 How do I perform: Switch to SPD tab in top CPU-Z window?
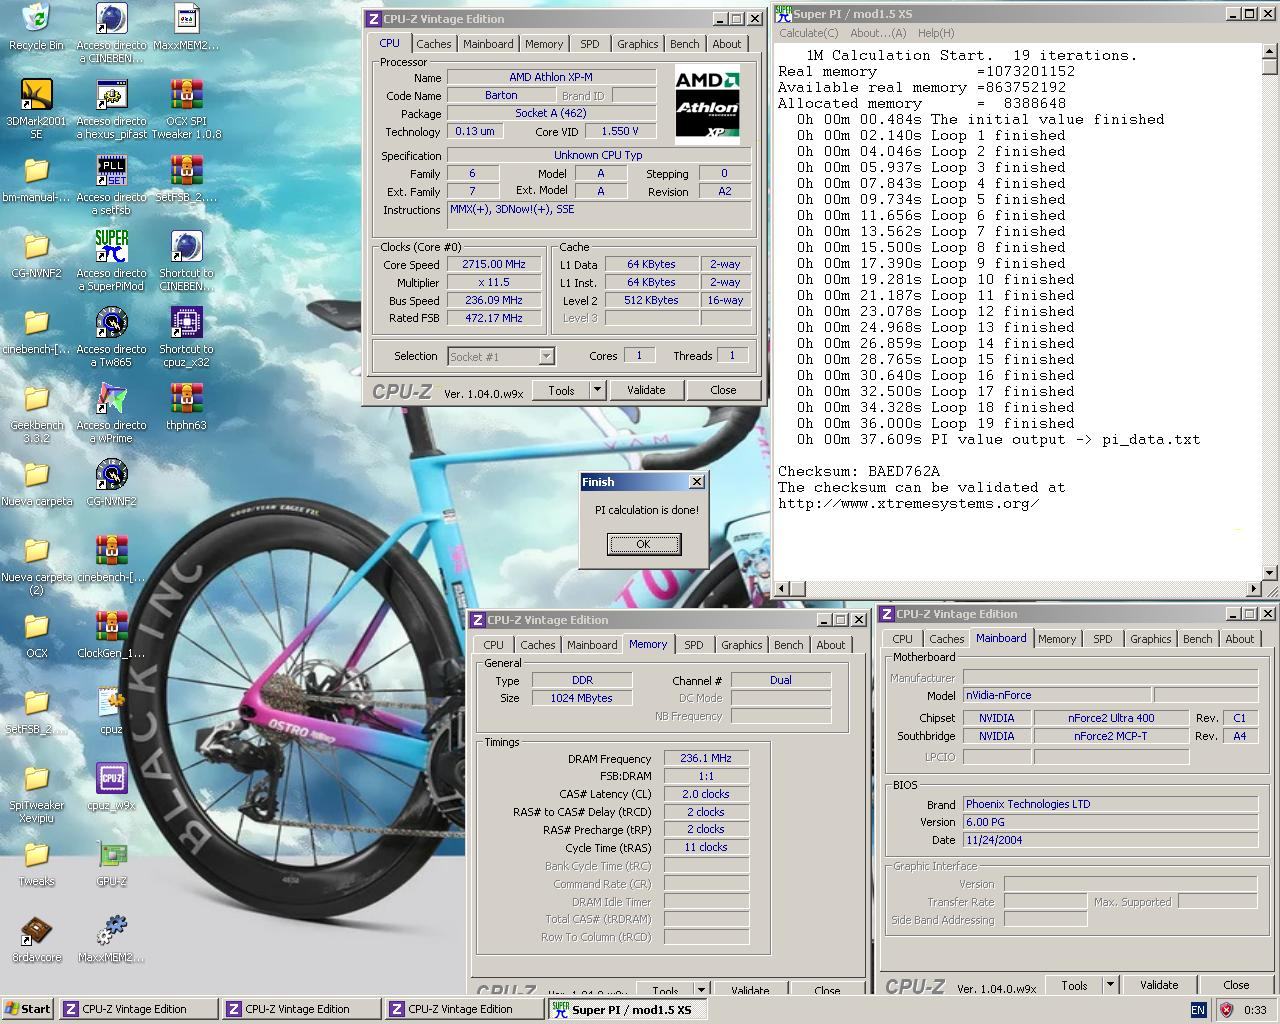[x=590, y=44]
